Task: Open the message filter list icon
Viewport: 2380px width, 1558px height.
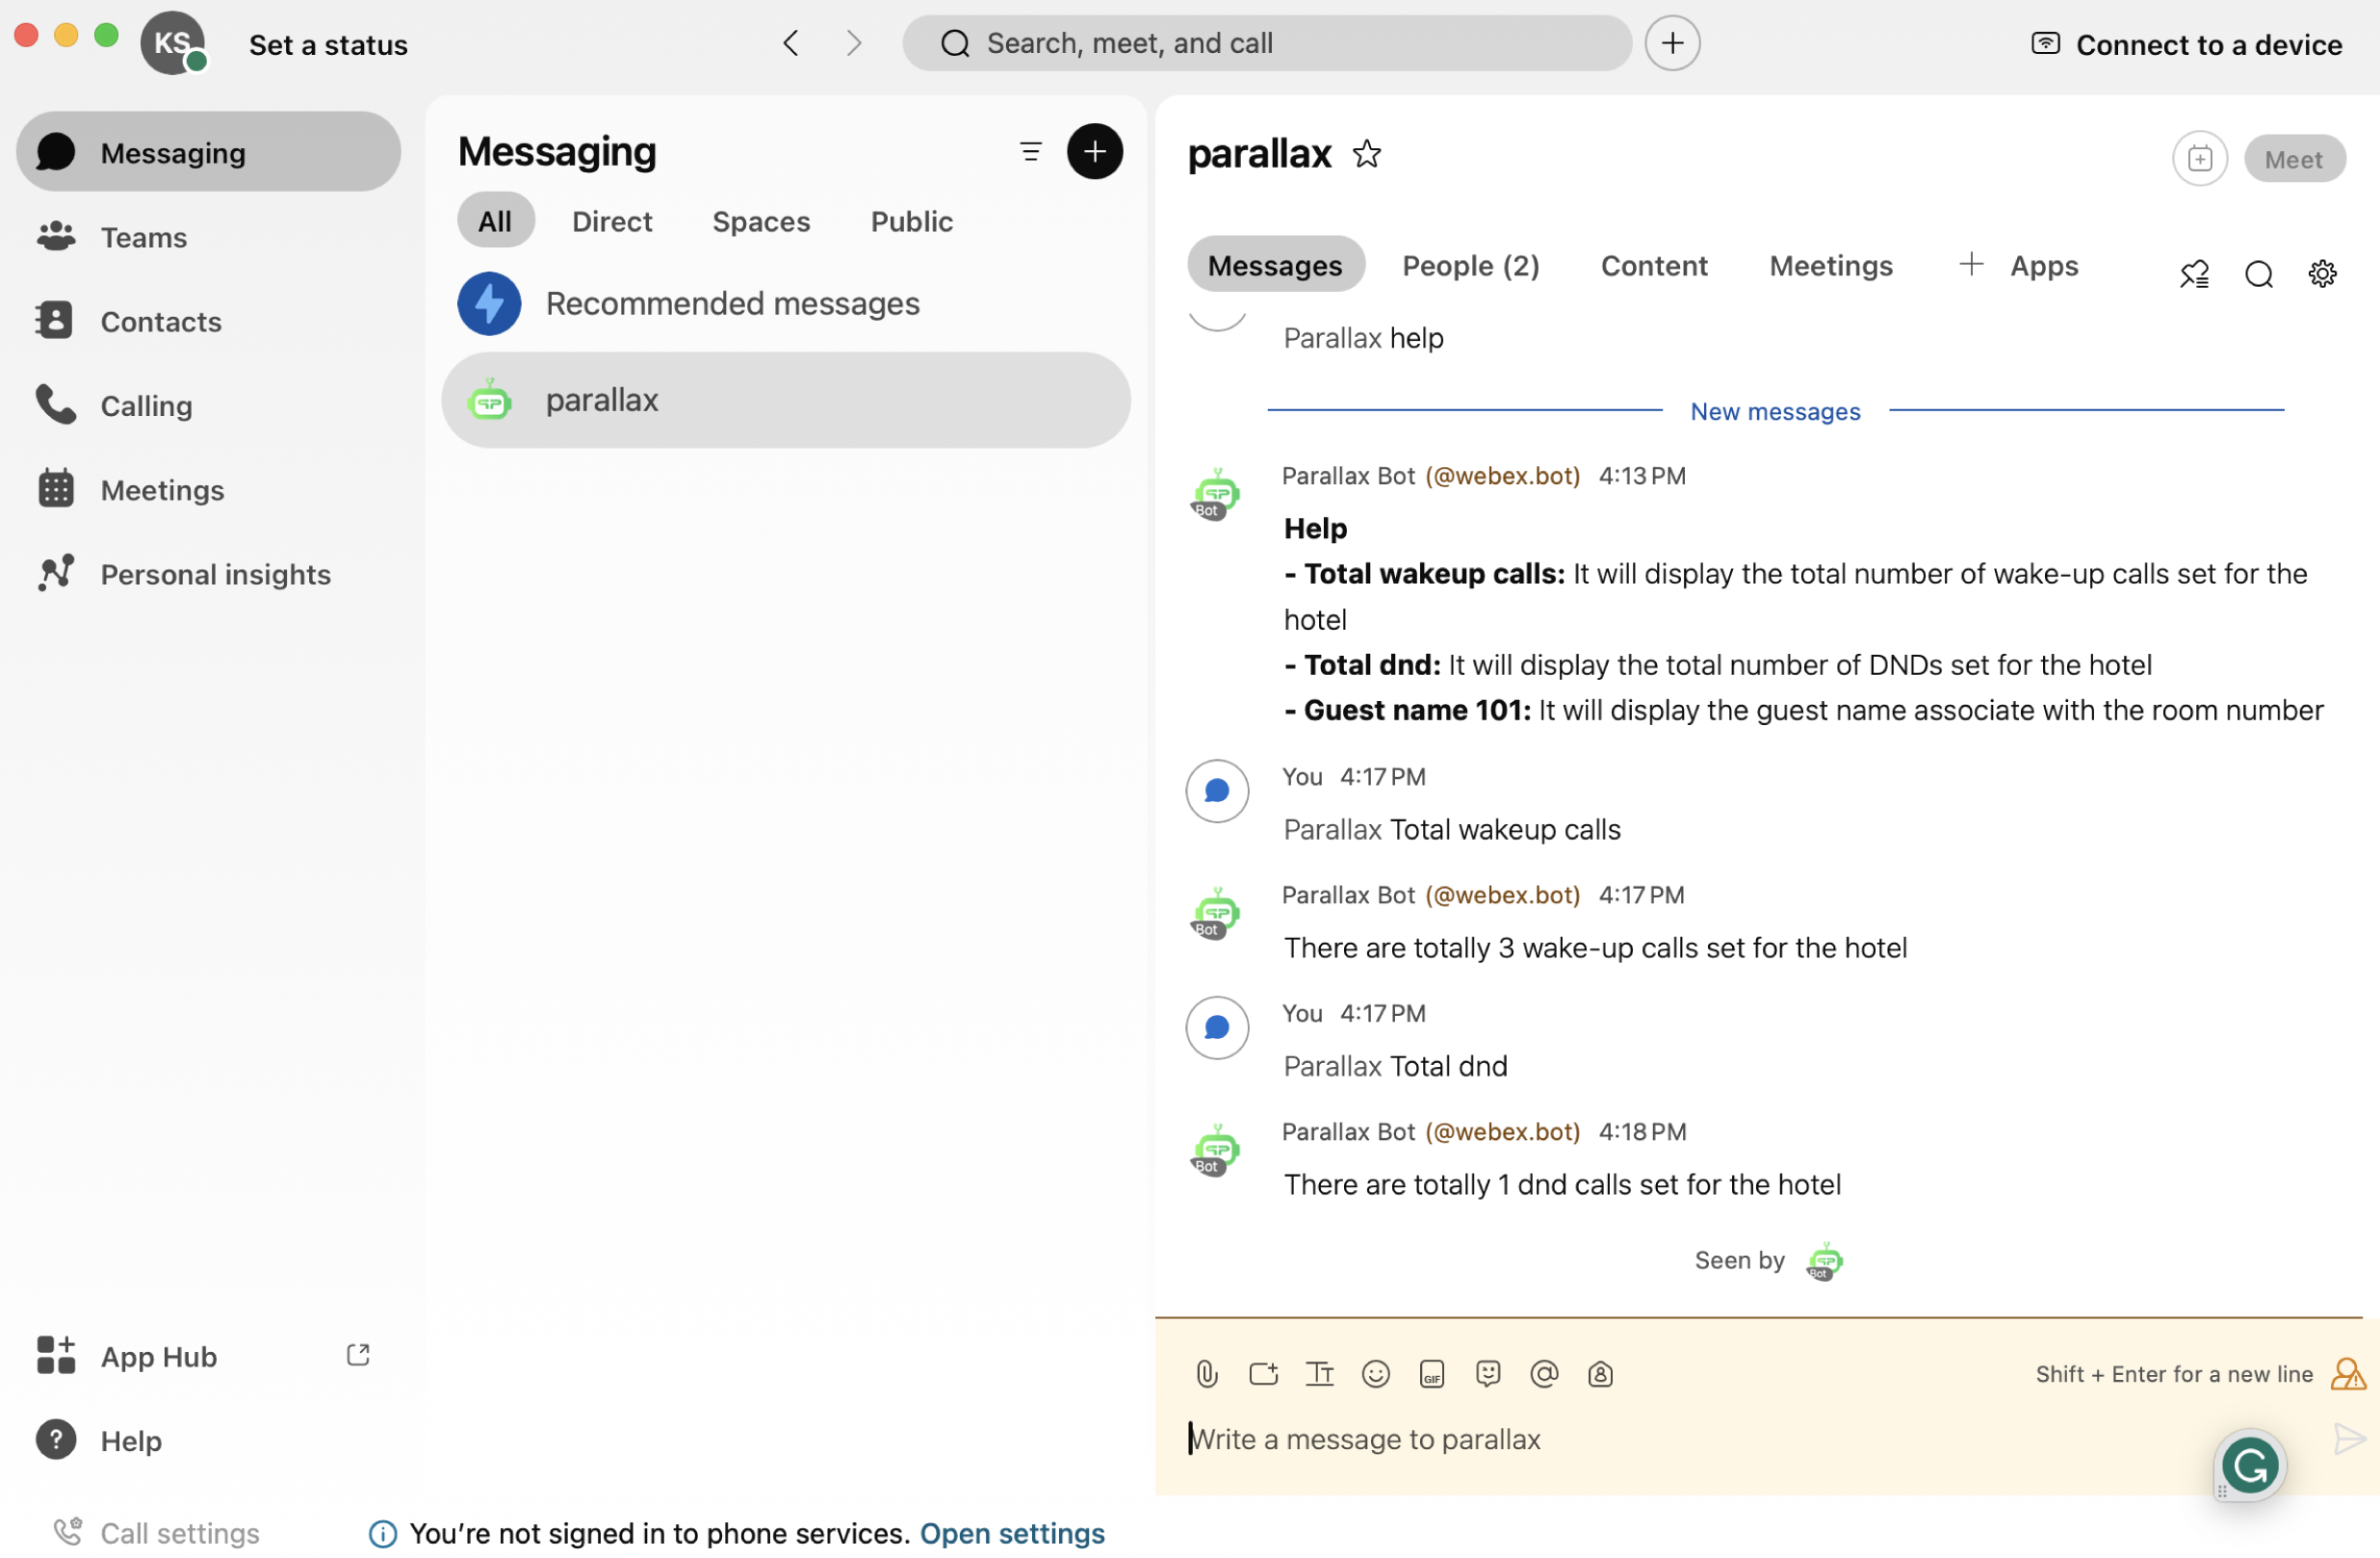Action: tap(1030, 151)
